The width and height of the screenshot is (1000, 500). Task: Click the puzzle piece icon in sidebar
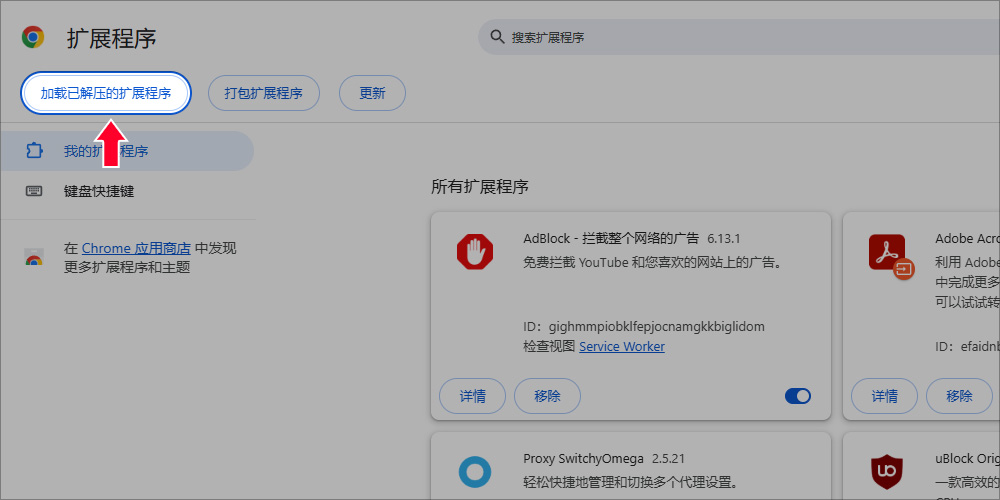click(34, 151)
